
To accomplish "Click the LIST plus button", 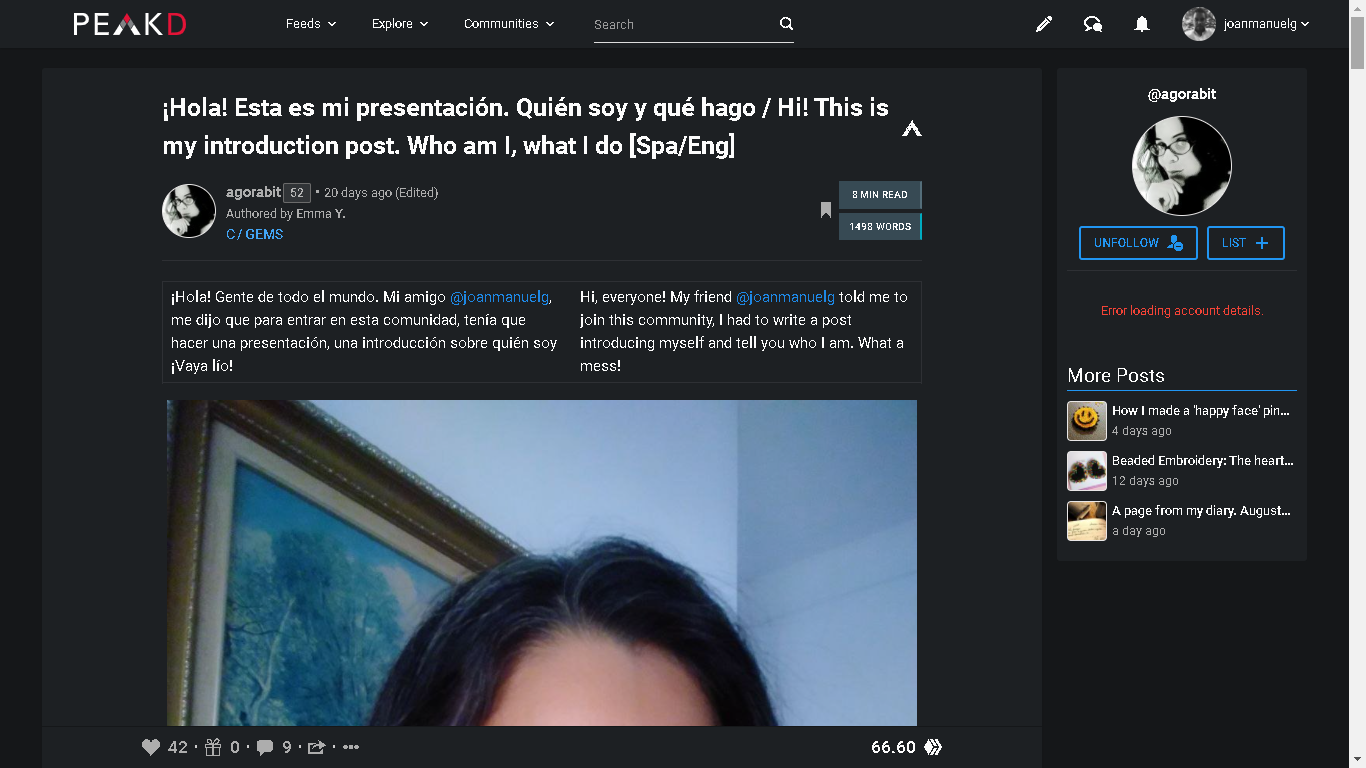I will pyautogui.click(x=1246, y=243).
